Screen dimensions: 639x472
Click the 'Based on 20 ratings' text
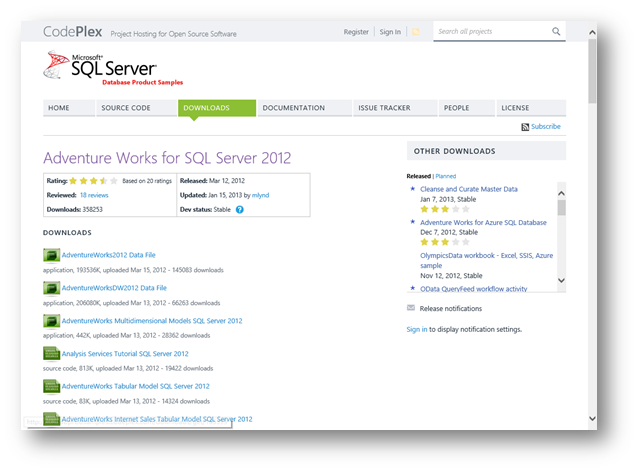147,181
